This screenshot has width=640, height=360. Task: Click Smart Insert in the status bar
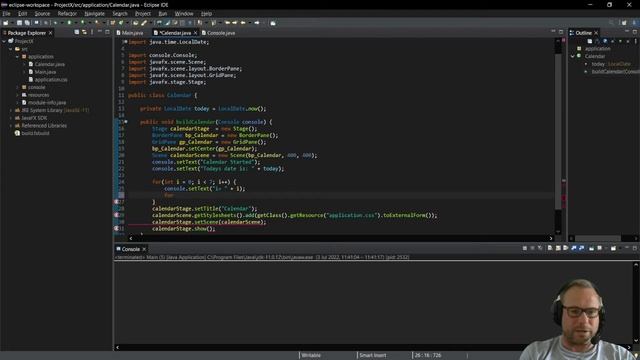pos(373,355)
